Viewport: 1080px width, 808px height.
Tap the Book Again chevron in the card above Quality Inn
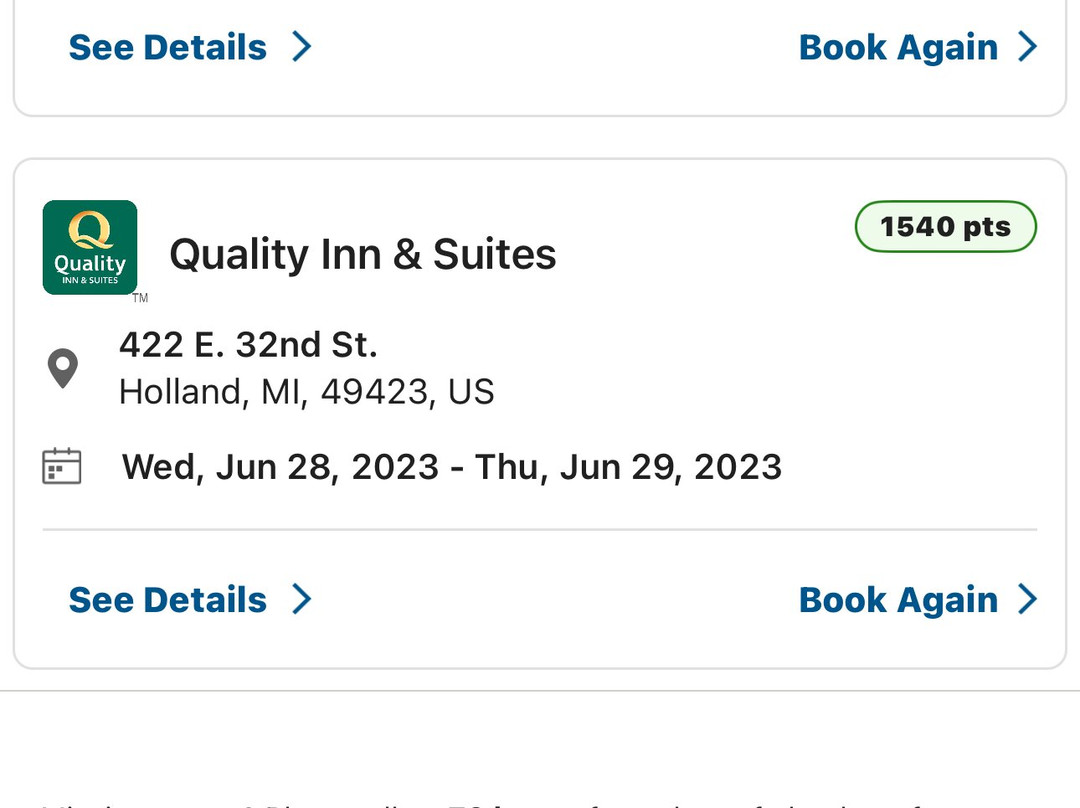coord(1027,46)
